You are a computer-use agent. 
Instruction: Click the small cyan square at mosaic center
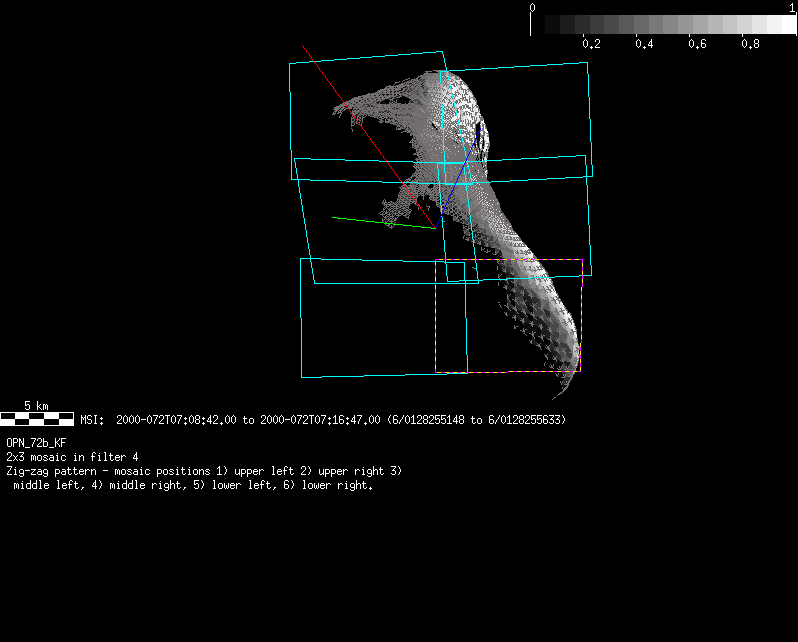(x=455, y=272)
